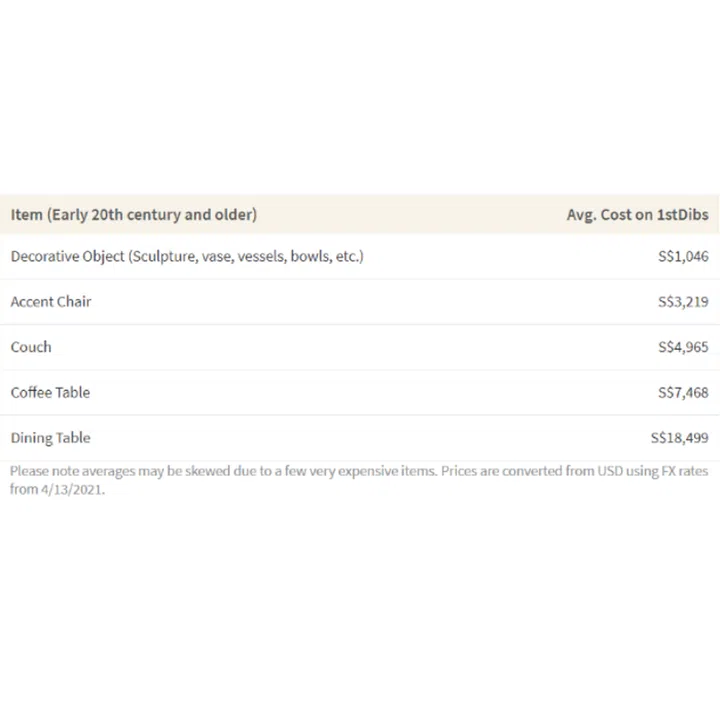720x720 pixels.
Task: Select the S$7,468 price cell
Action: (x=683, y=392)
